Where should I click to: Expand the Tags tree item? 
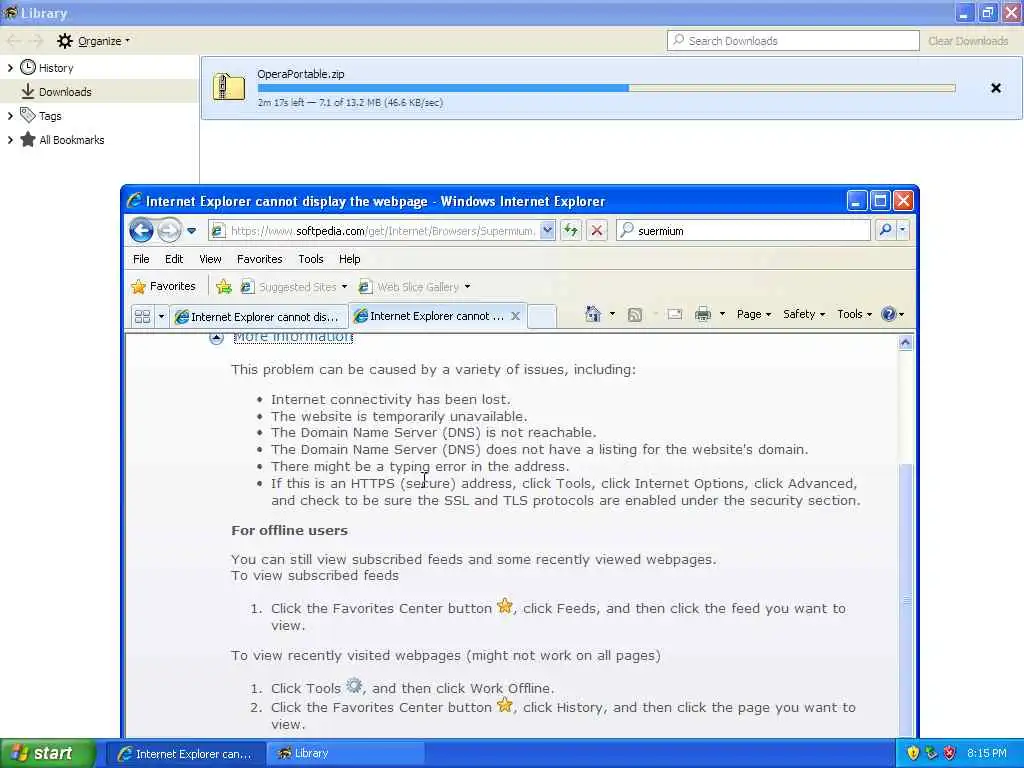[x=10, y=116]
